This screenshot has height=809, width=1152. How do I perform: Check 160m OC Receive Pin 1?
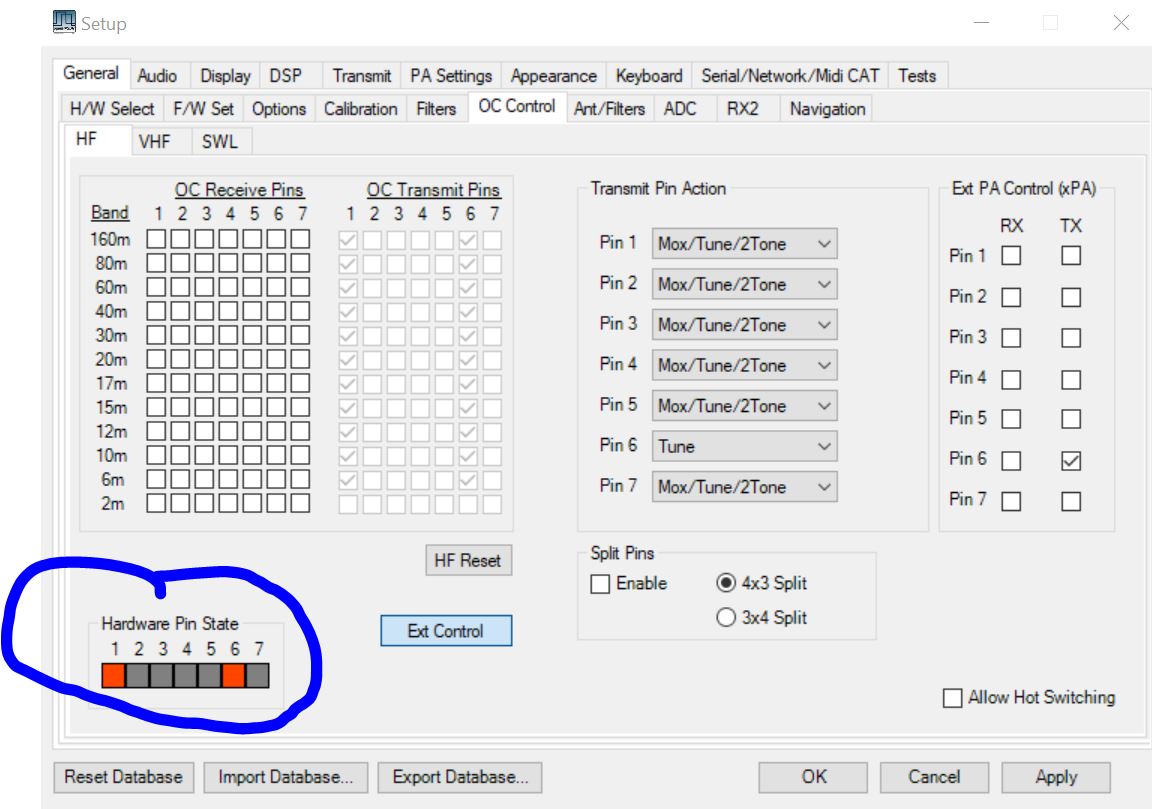coord(157,239)
